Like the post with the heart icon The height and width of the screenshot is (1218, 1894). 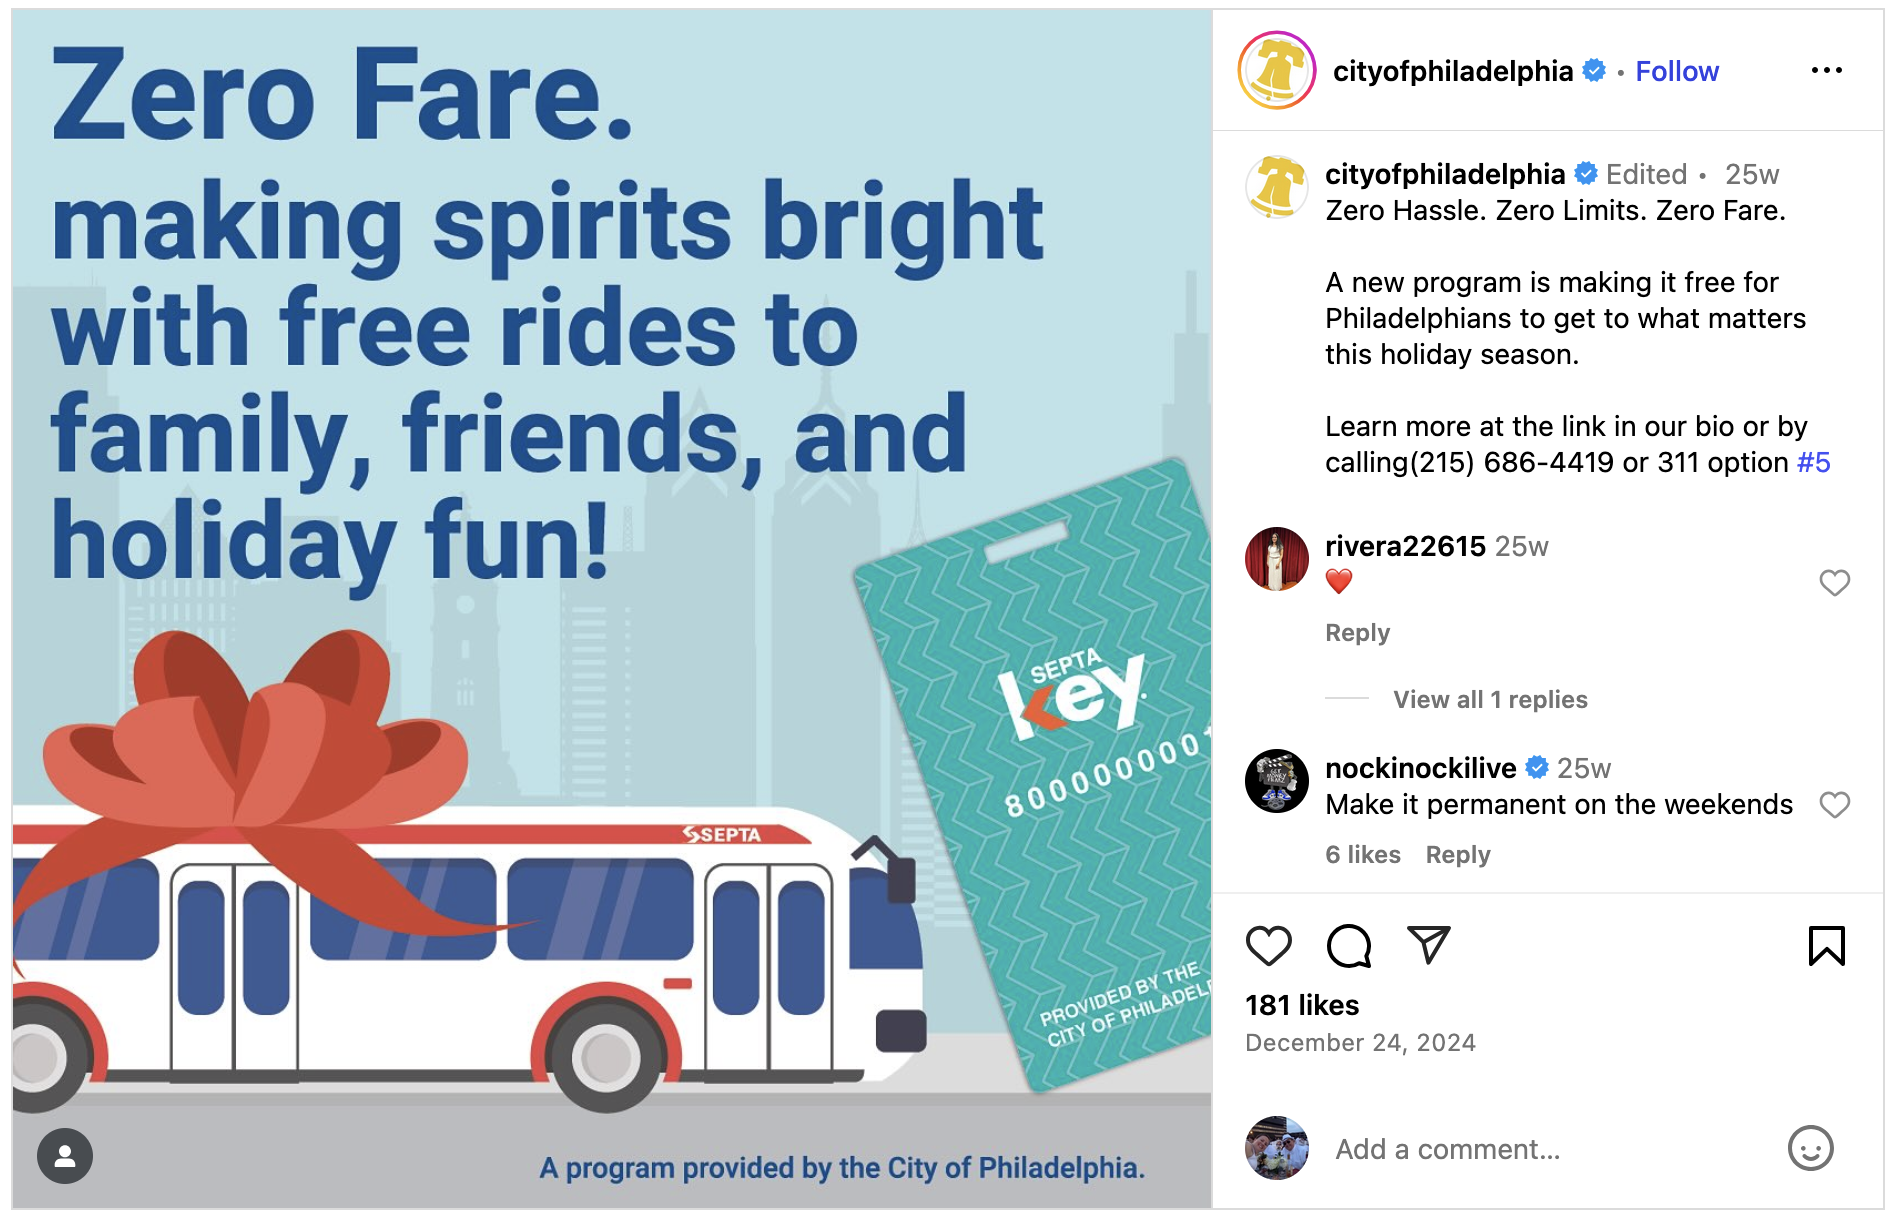pyautogui.click(x=1268, y=945)
